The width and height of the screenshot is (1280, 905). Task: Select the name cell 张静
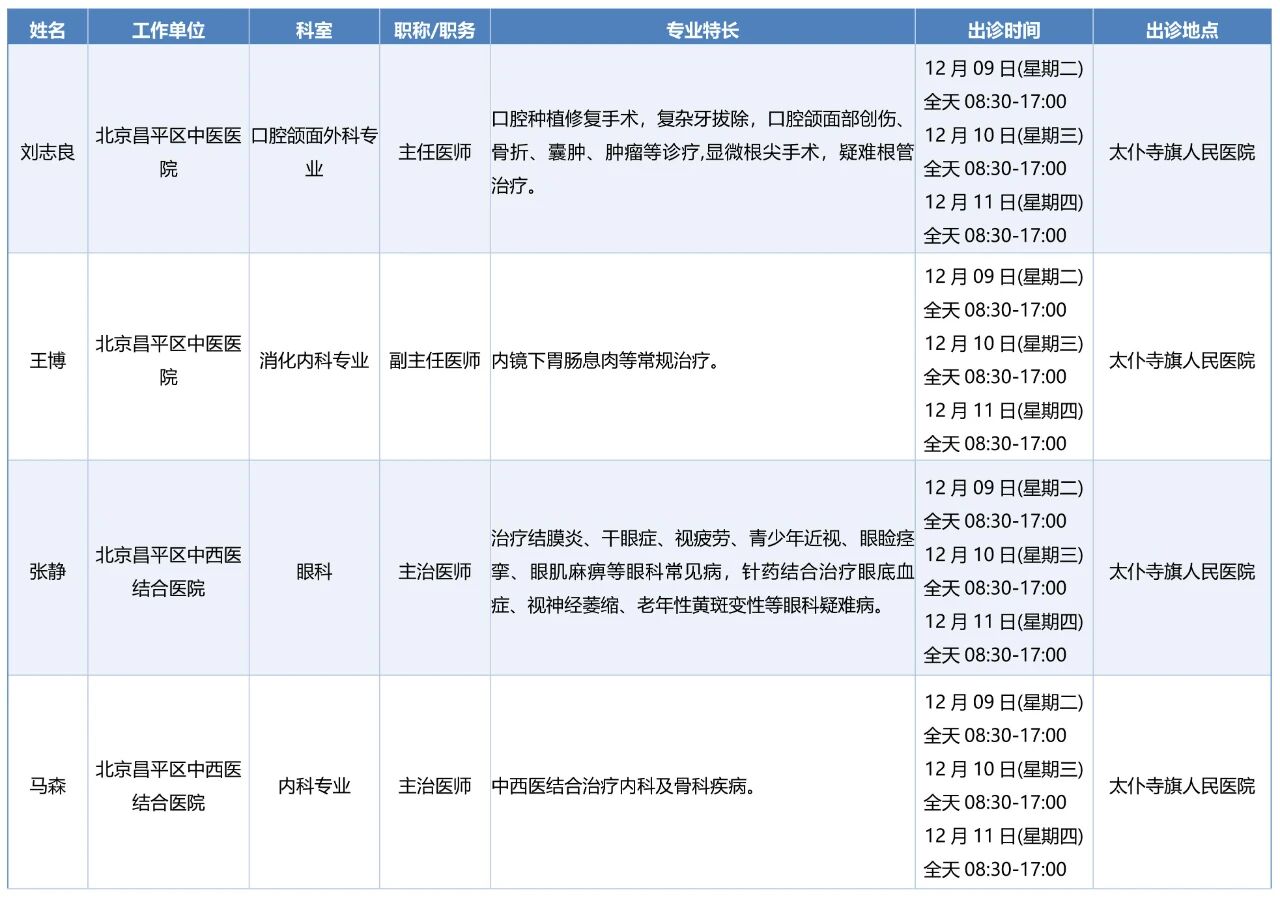48,573
